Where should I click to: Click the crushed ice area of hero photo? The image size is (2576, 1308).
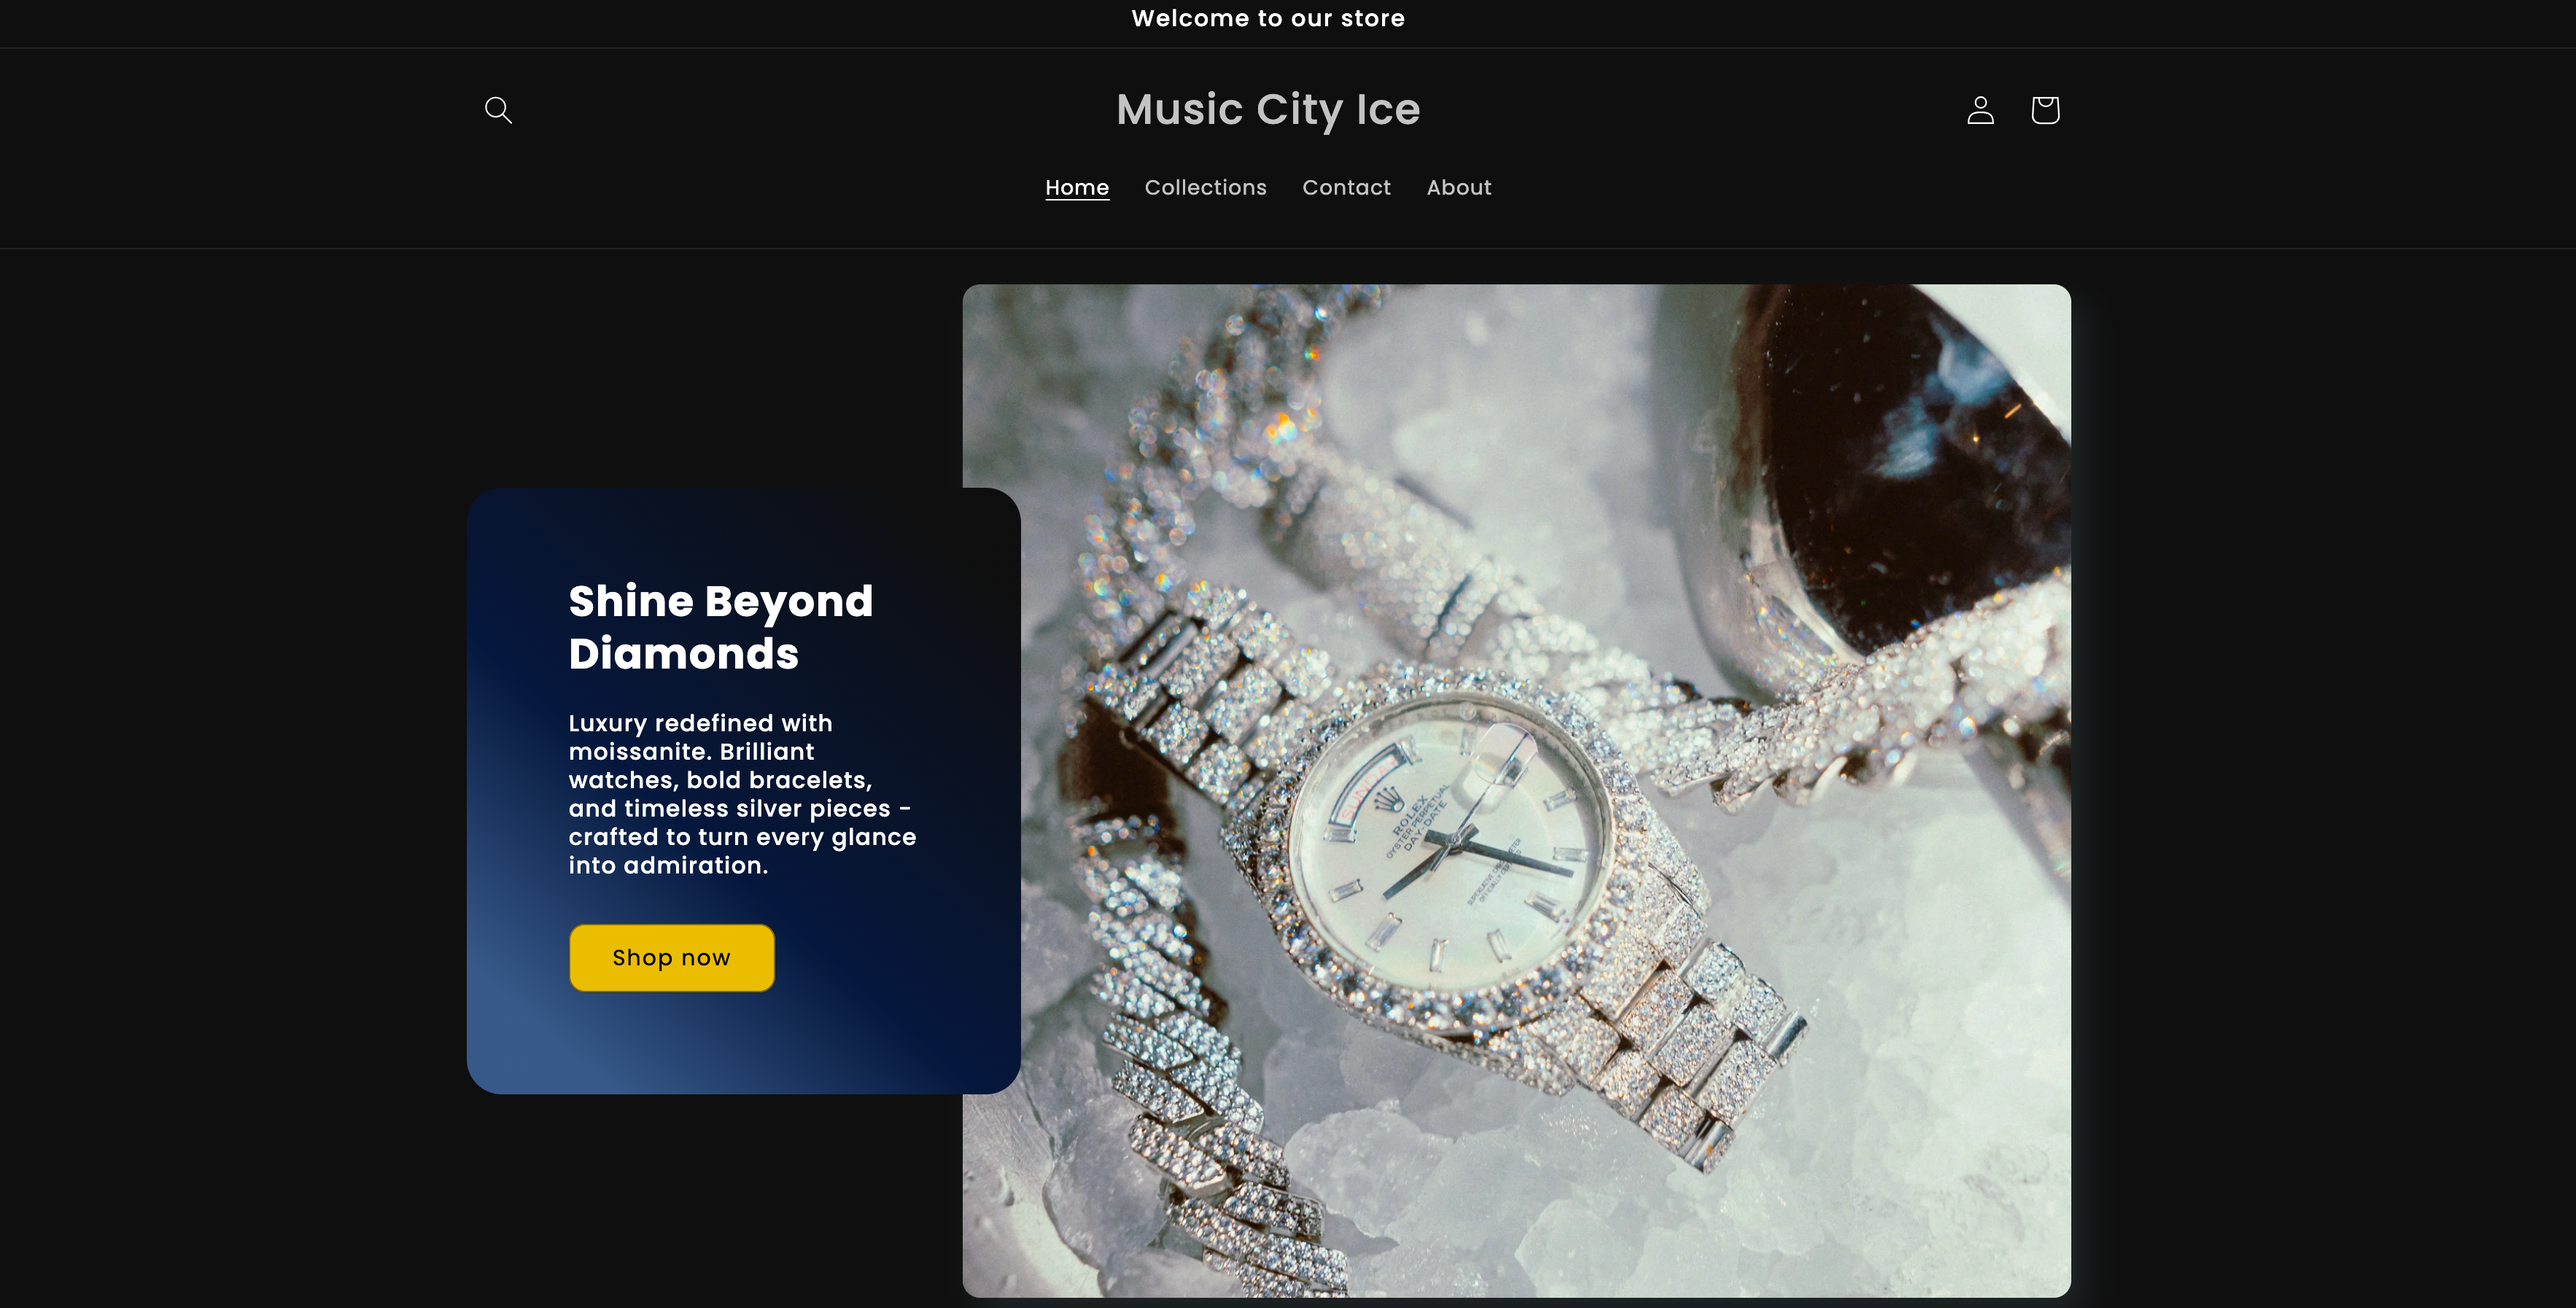click(x=1900, y=1150)
